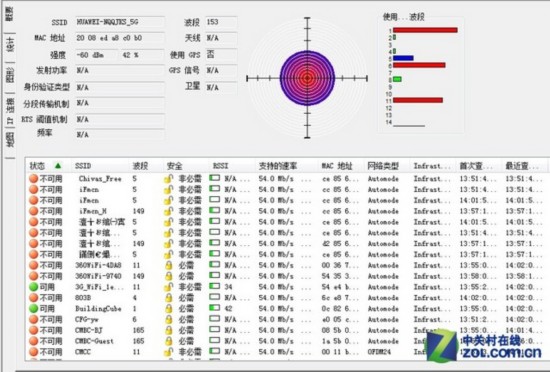
Task: Click the blue channel 5 usage bar
Action: [403, 58]
